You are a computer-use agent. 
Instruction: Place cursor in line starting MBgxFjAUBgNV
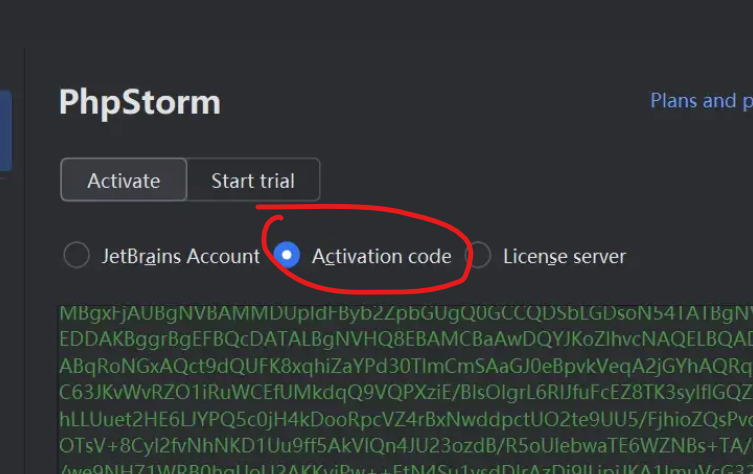(x=405, y=313)
